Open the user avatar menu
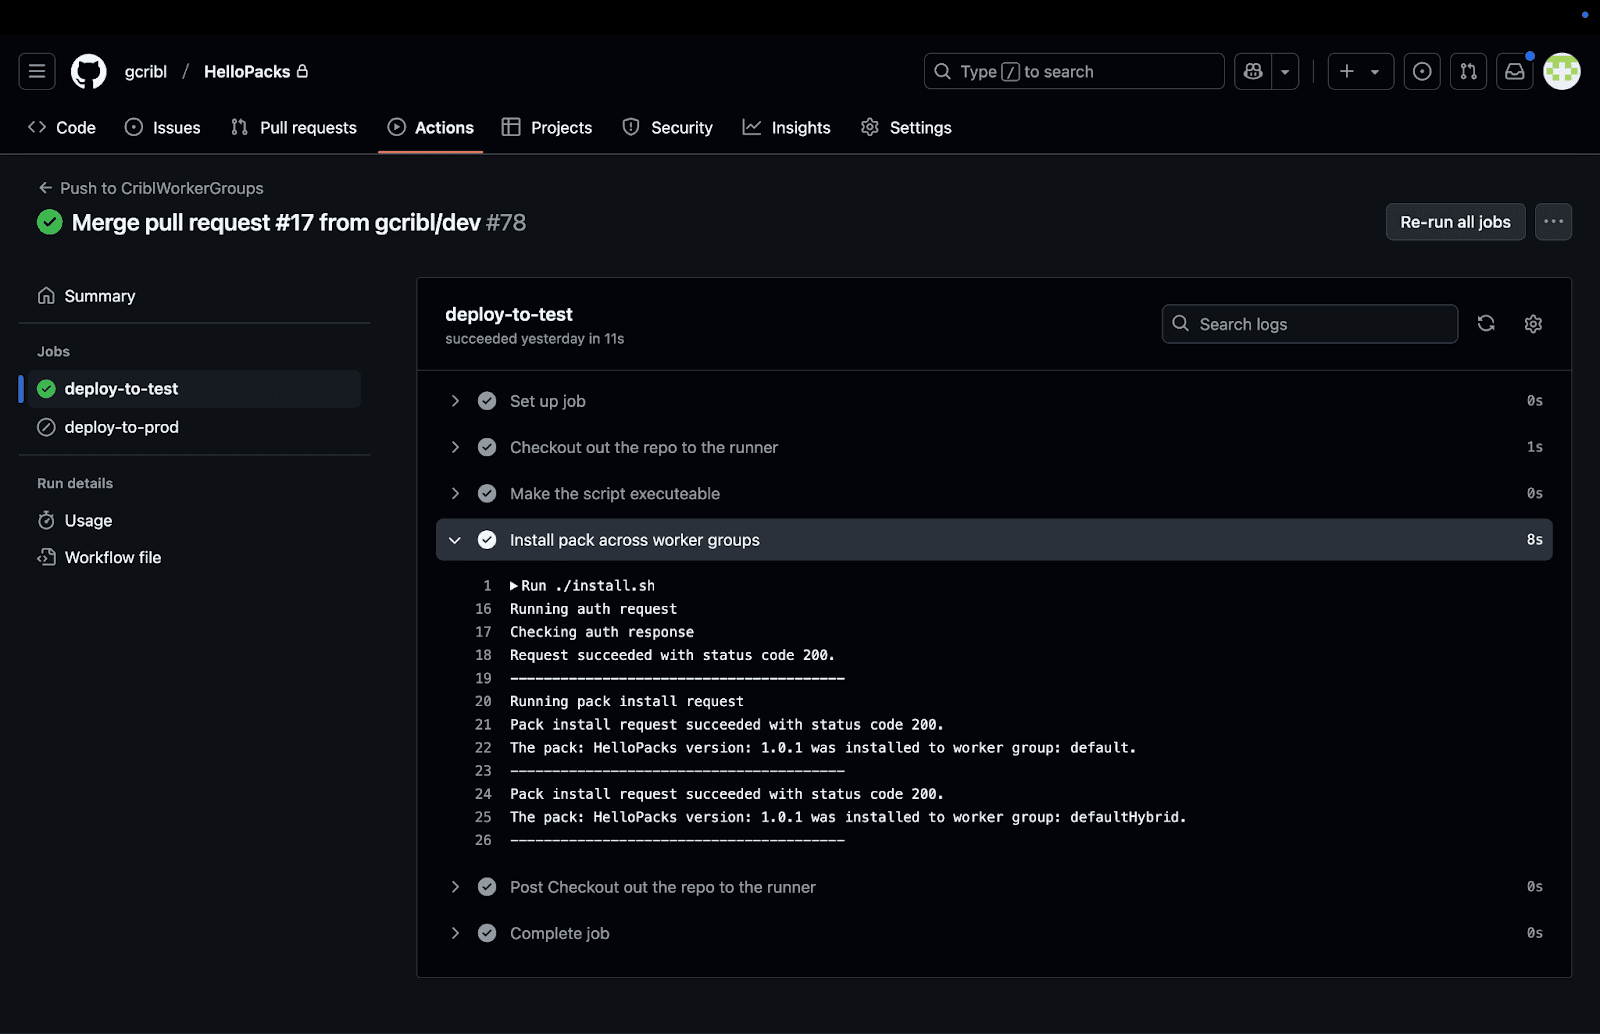Viewport: 1600px width, 1034px height. pyautogui.click(x=1561, y=72)
